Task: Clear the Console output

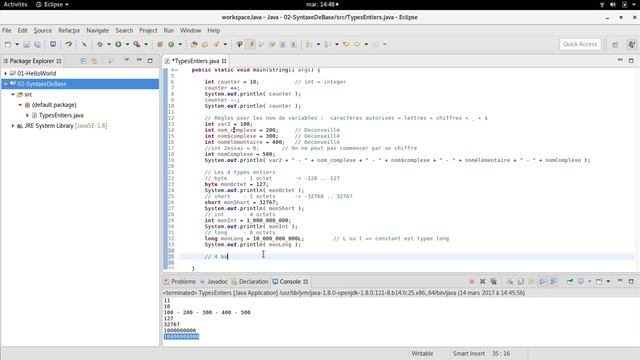Action: coord(510,281)
